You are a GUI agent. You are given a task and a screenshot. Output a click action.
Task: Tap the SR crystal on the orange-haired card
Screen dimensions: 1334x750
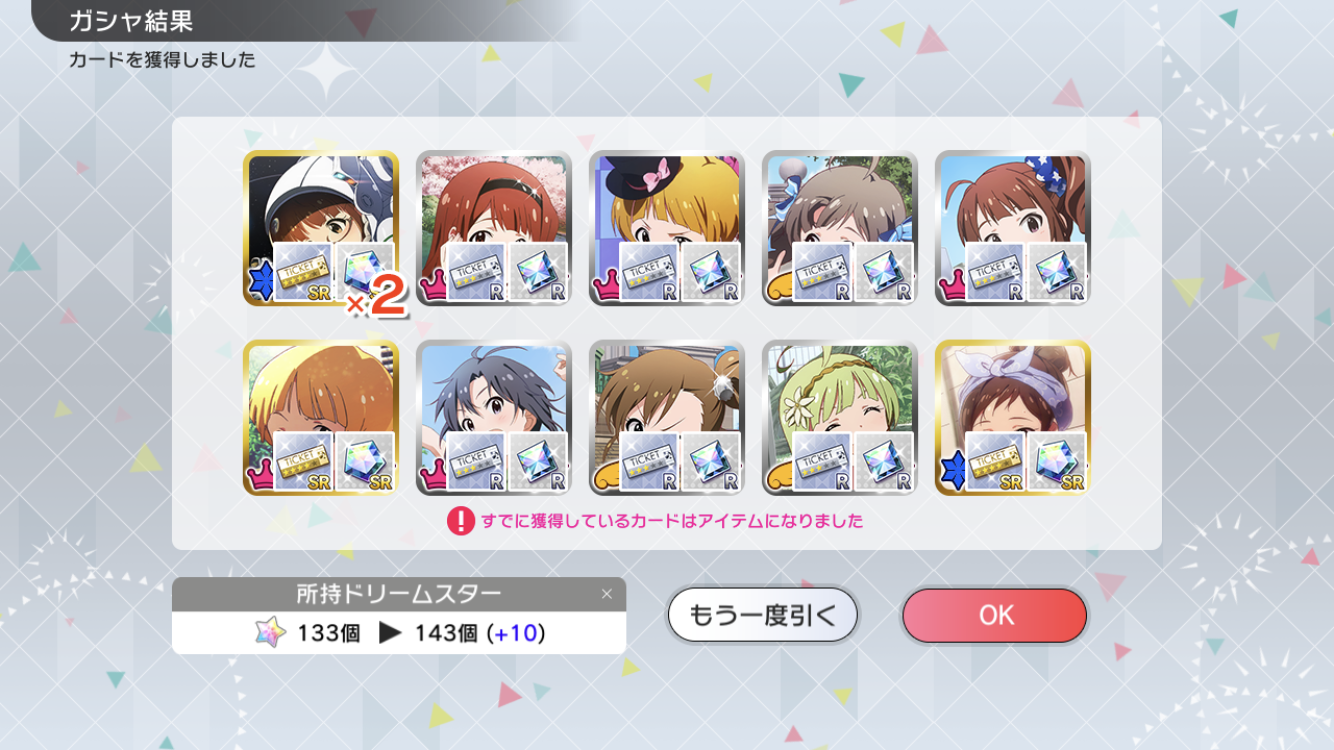click(365, 462)
